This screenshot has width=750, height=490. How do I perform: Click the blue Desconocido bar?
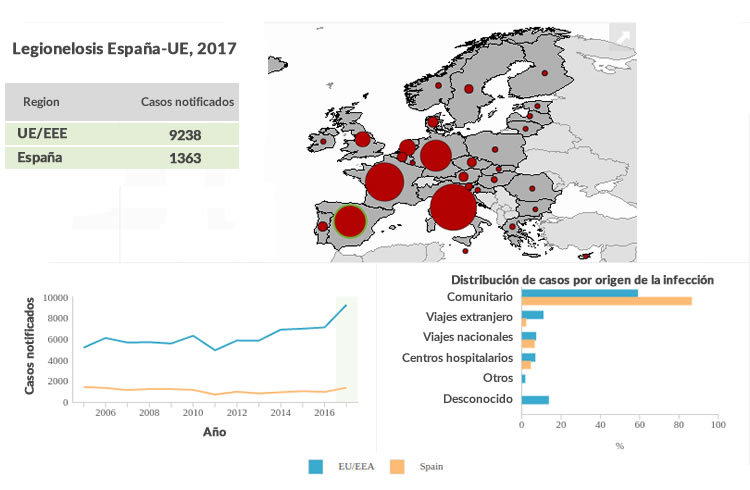pos(535,400)
